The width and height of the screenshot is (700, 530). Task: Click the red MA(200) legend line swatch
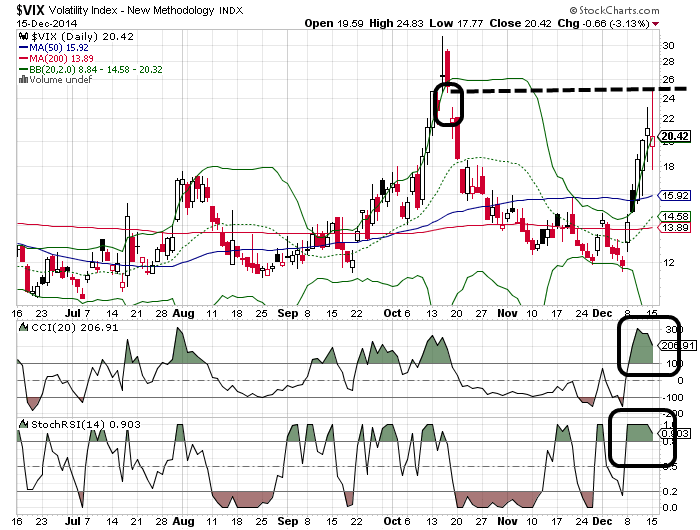(23, 58)
